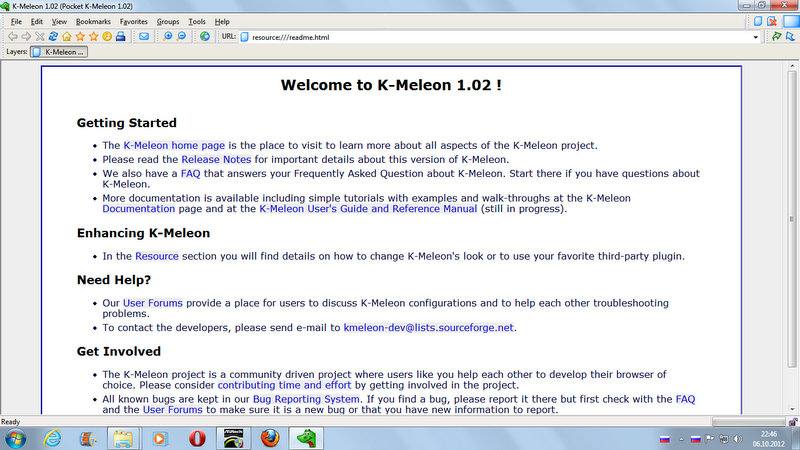Open the Documentation page link
800x450 pixels.
click(139, 209)
